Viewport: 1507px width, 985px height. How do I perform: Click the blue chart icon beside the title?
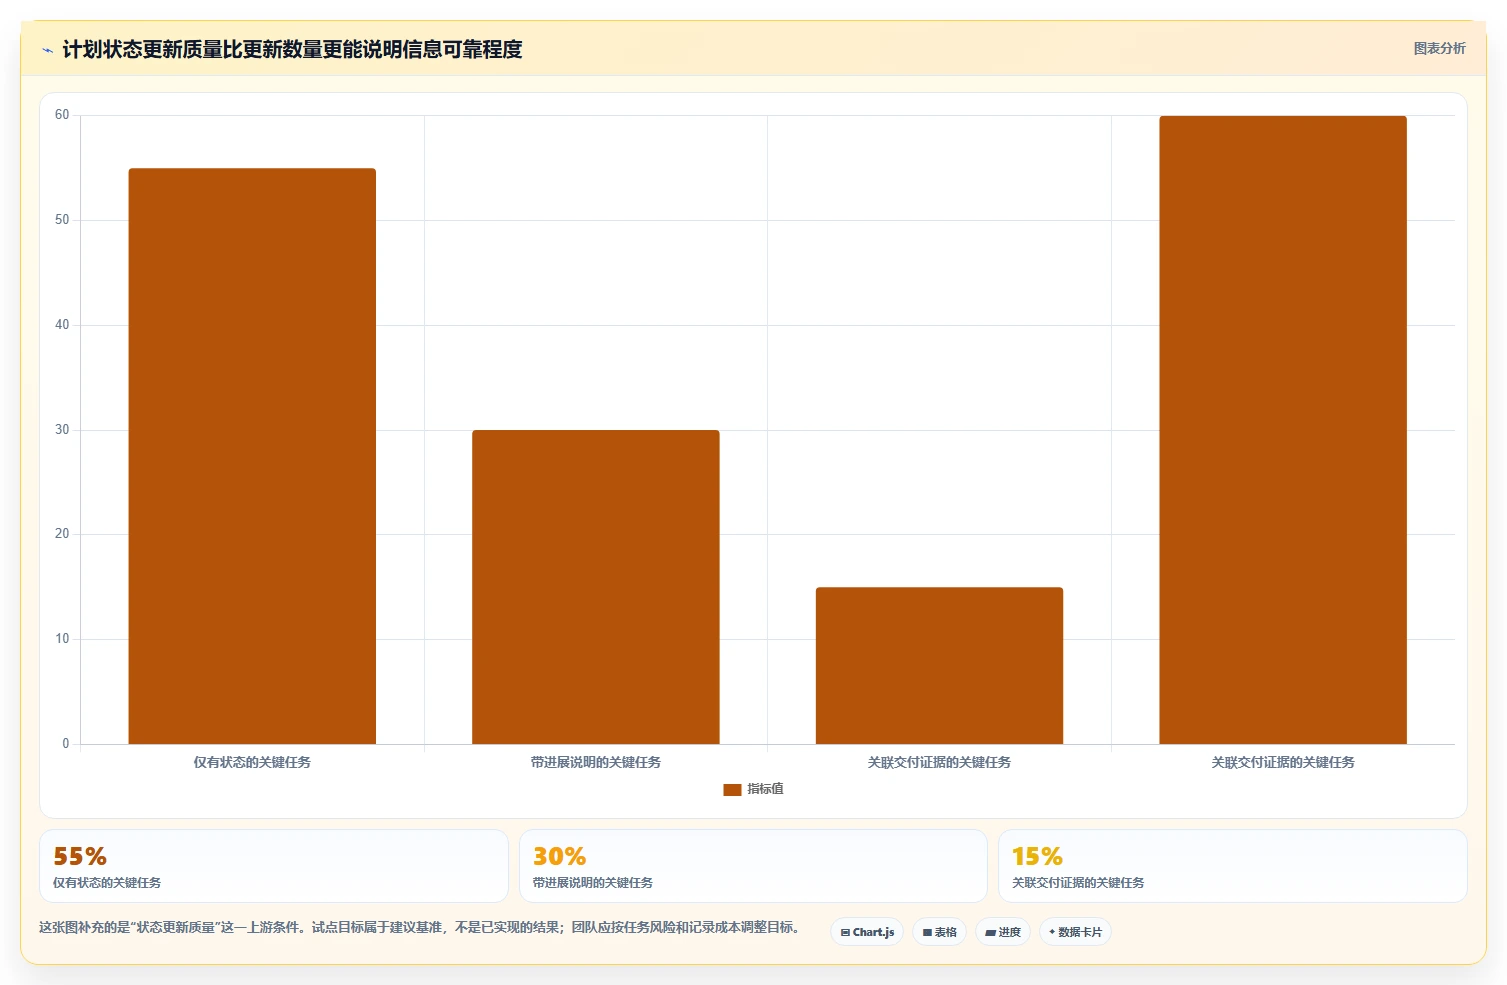[x=47, y=50]
